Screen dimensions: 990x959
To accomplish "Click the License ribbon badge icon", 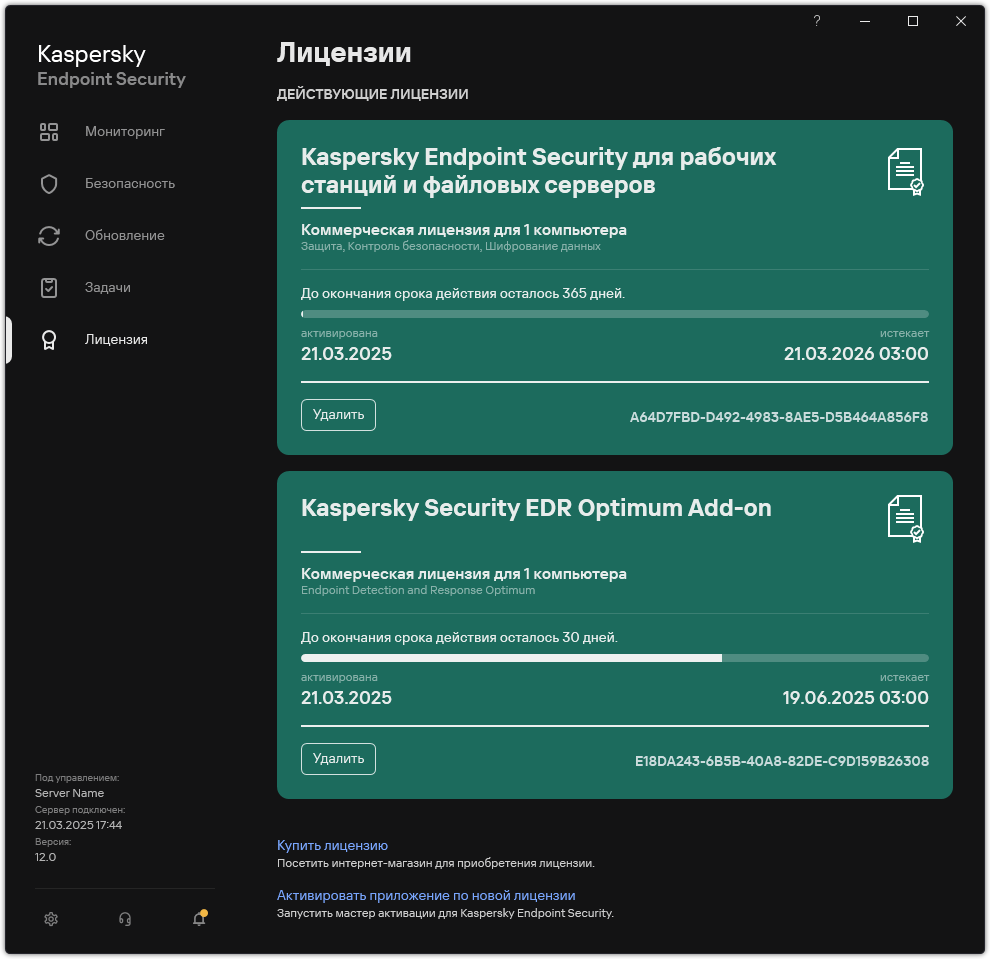I will tap(49, 340).
